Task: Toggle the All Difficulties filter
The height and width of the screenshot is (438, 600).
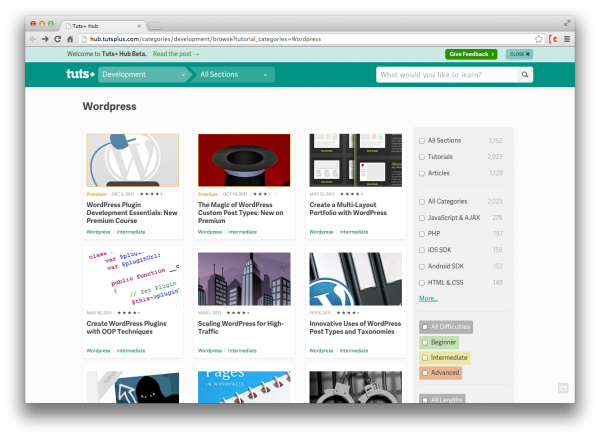Action: pos(446,327)
